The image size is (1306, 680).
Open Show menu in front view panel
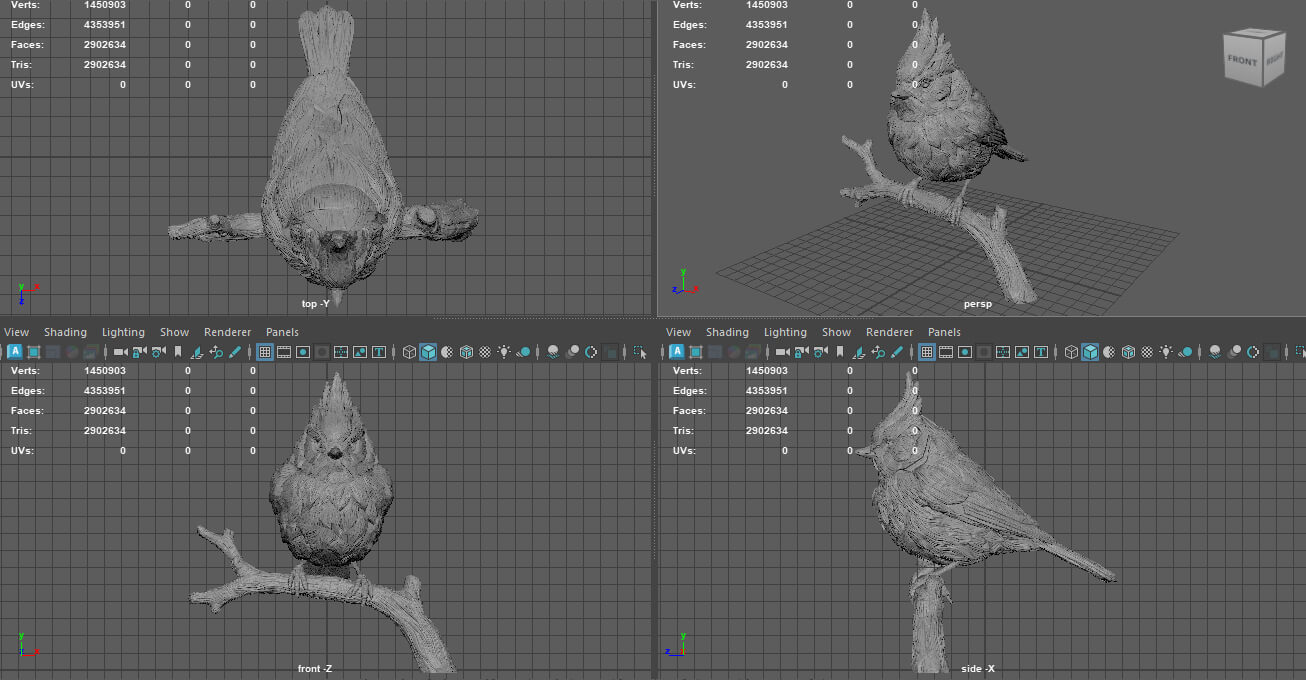point(174,332)
